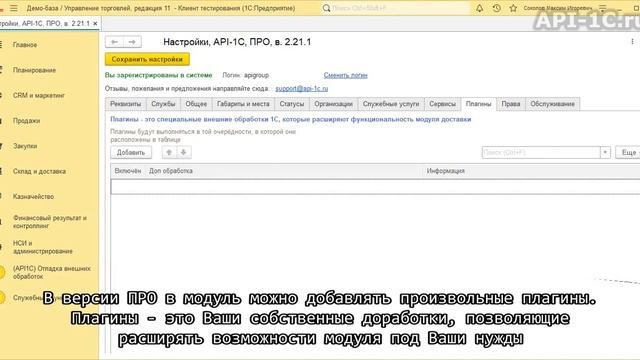Open CRM и маркетинг section
This screenshot has width=640, height=360.
click(x=39, y=96)
